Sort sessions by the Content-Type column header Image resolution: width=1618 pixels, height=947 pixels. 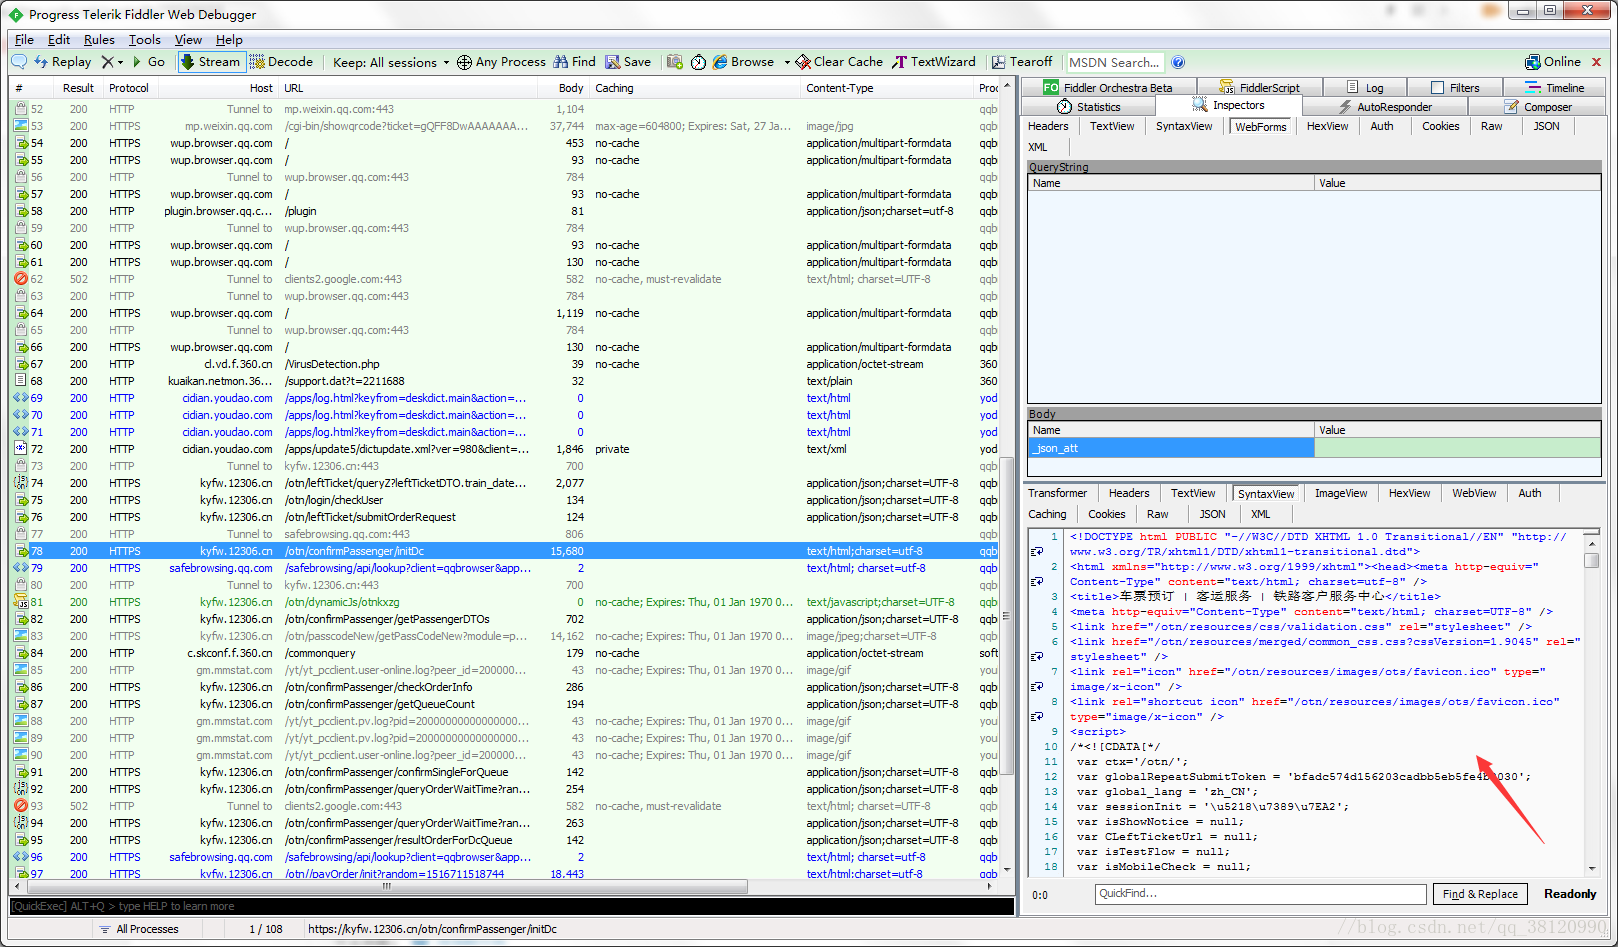pos(839,88)
